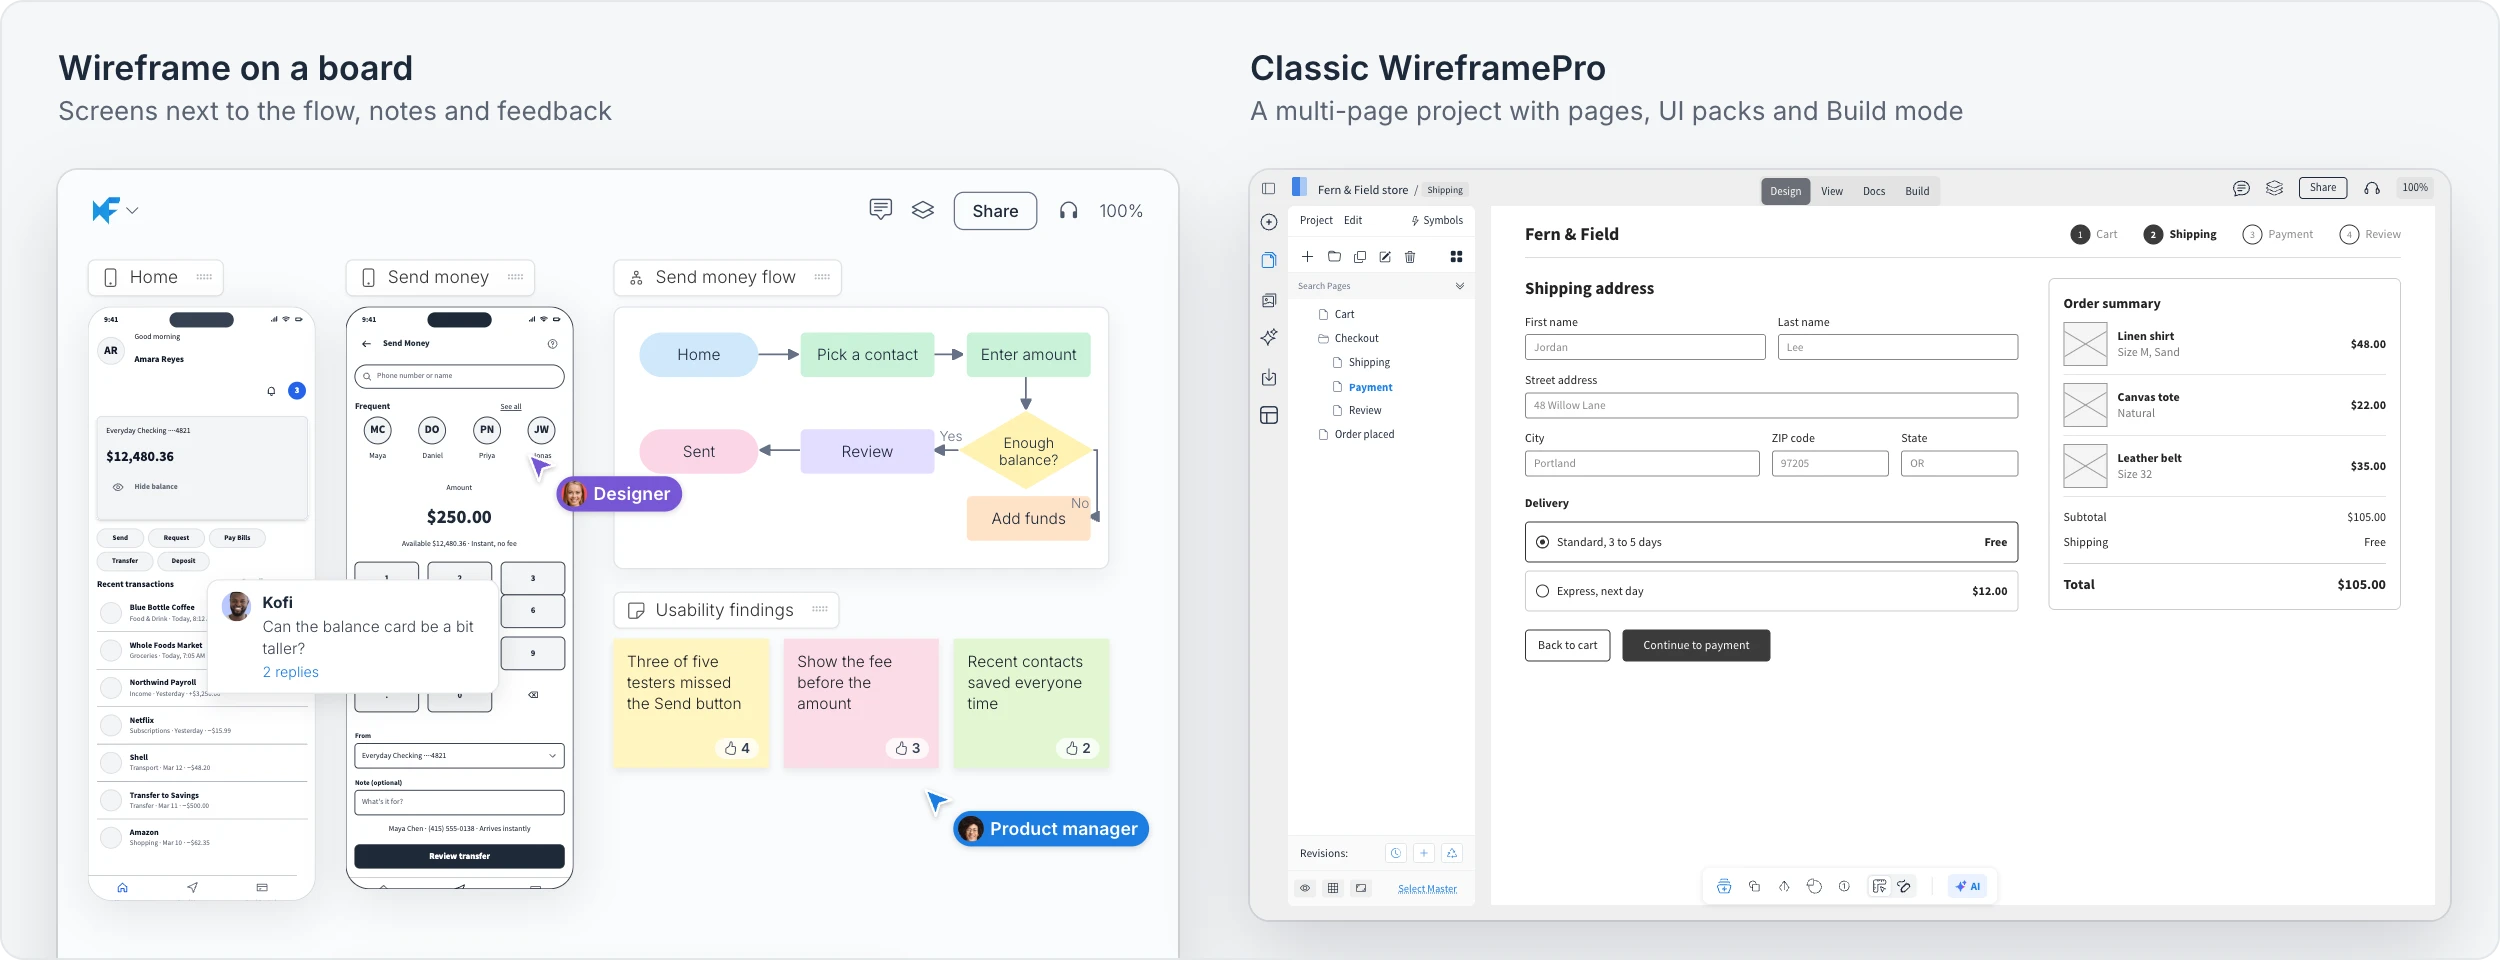Click the Phone number or name search field
Screen dimensions: 2500x960
point(459,376)
